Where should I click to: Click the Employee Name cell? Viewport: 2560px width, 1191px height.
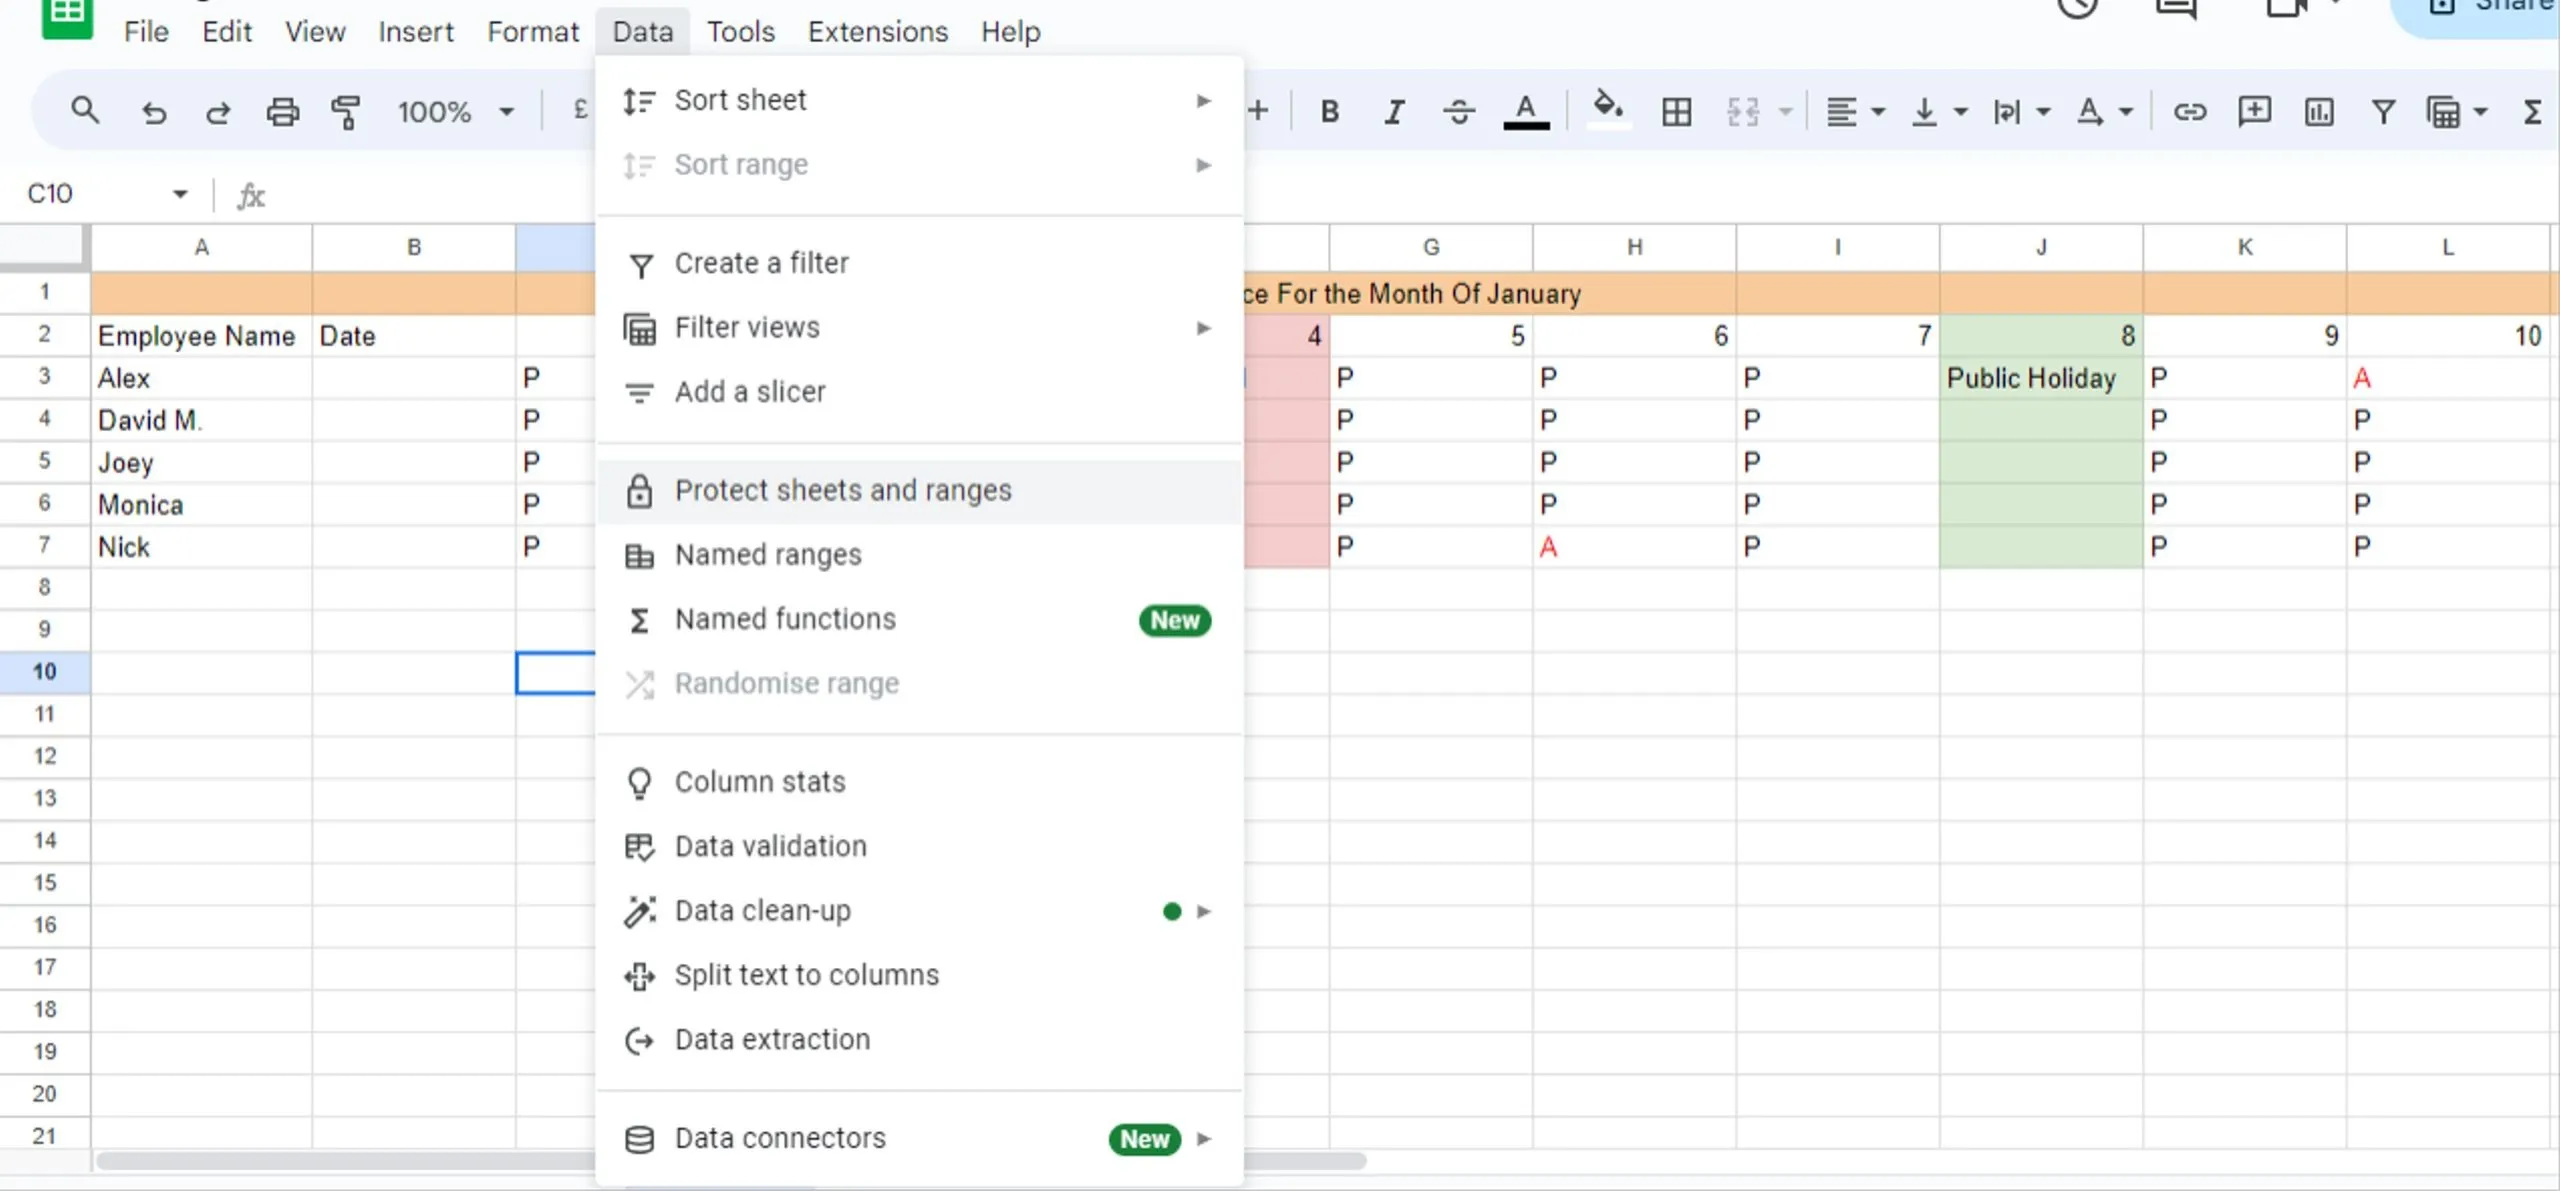201,336
